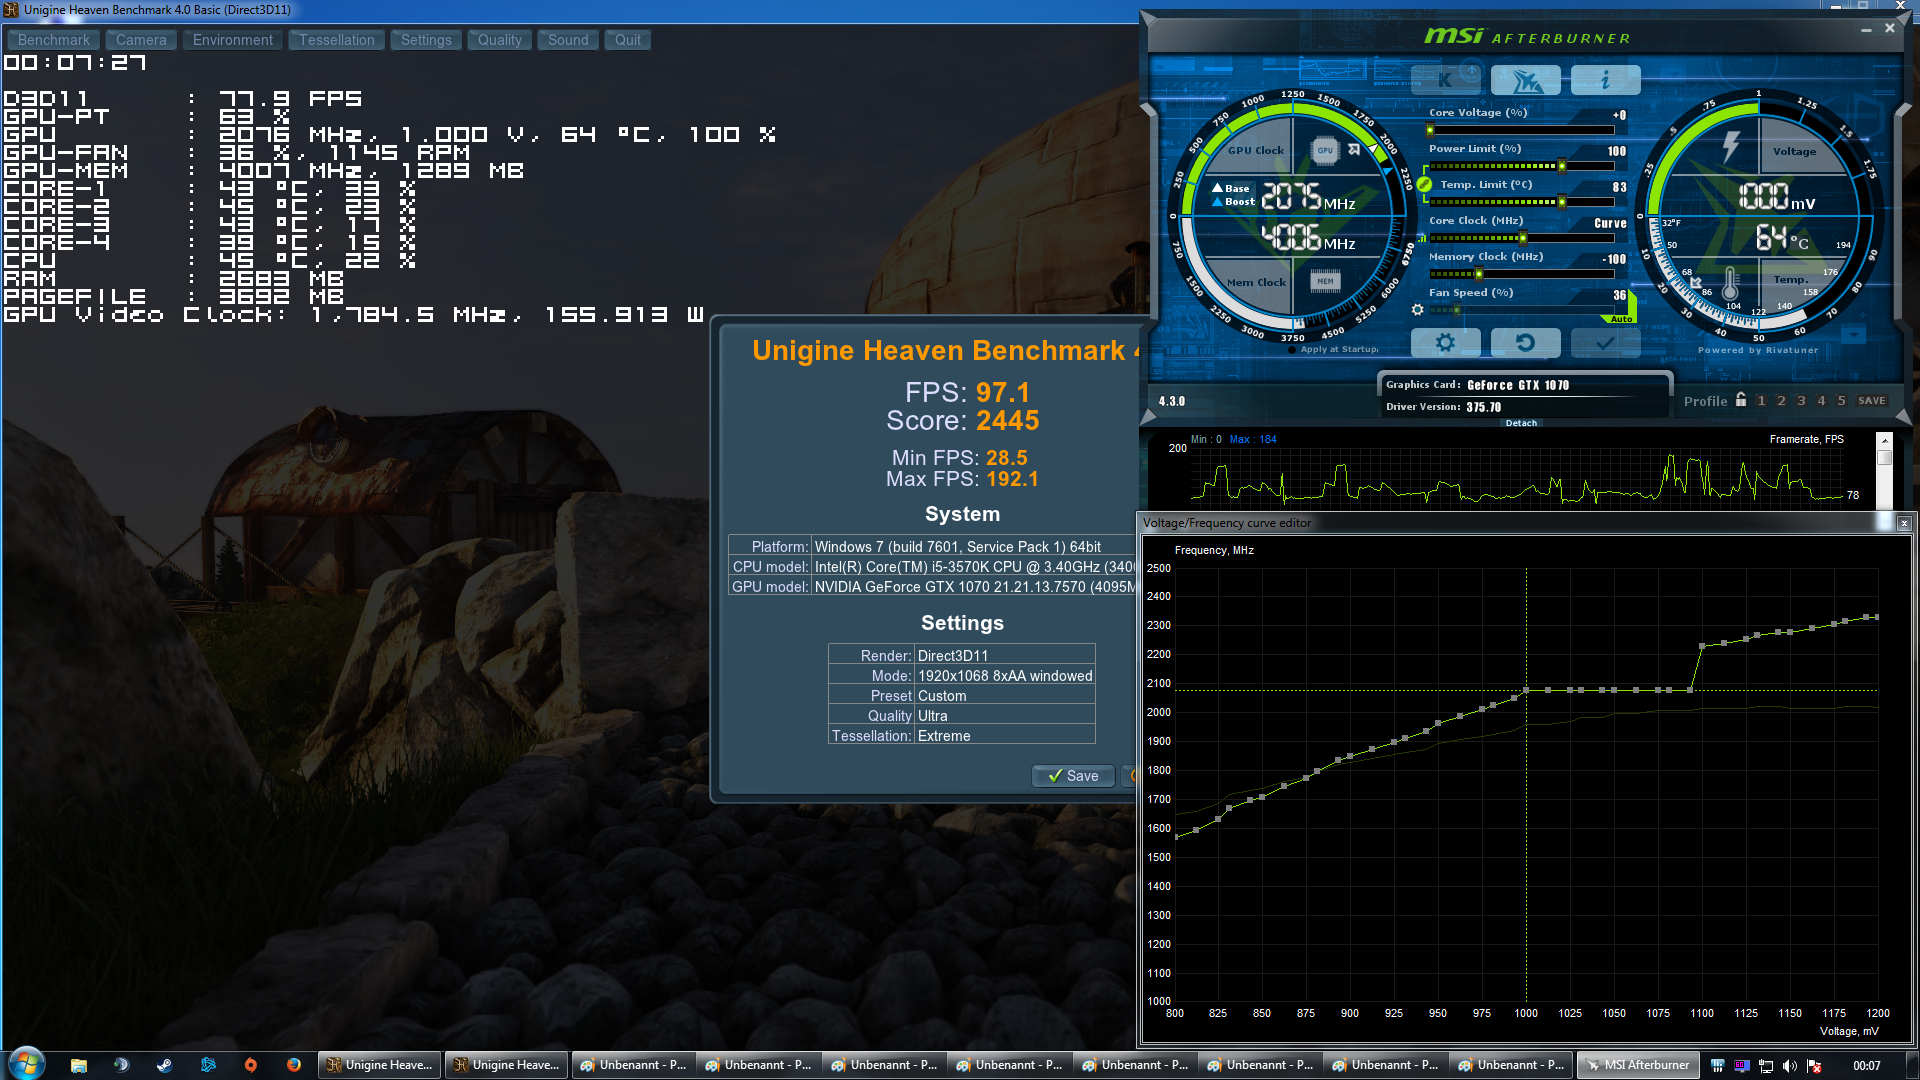The image size is (1920, 1080).
Task: Click the MSI dragon overclocking scanner button
Action: (x=1525, y=80)
